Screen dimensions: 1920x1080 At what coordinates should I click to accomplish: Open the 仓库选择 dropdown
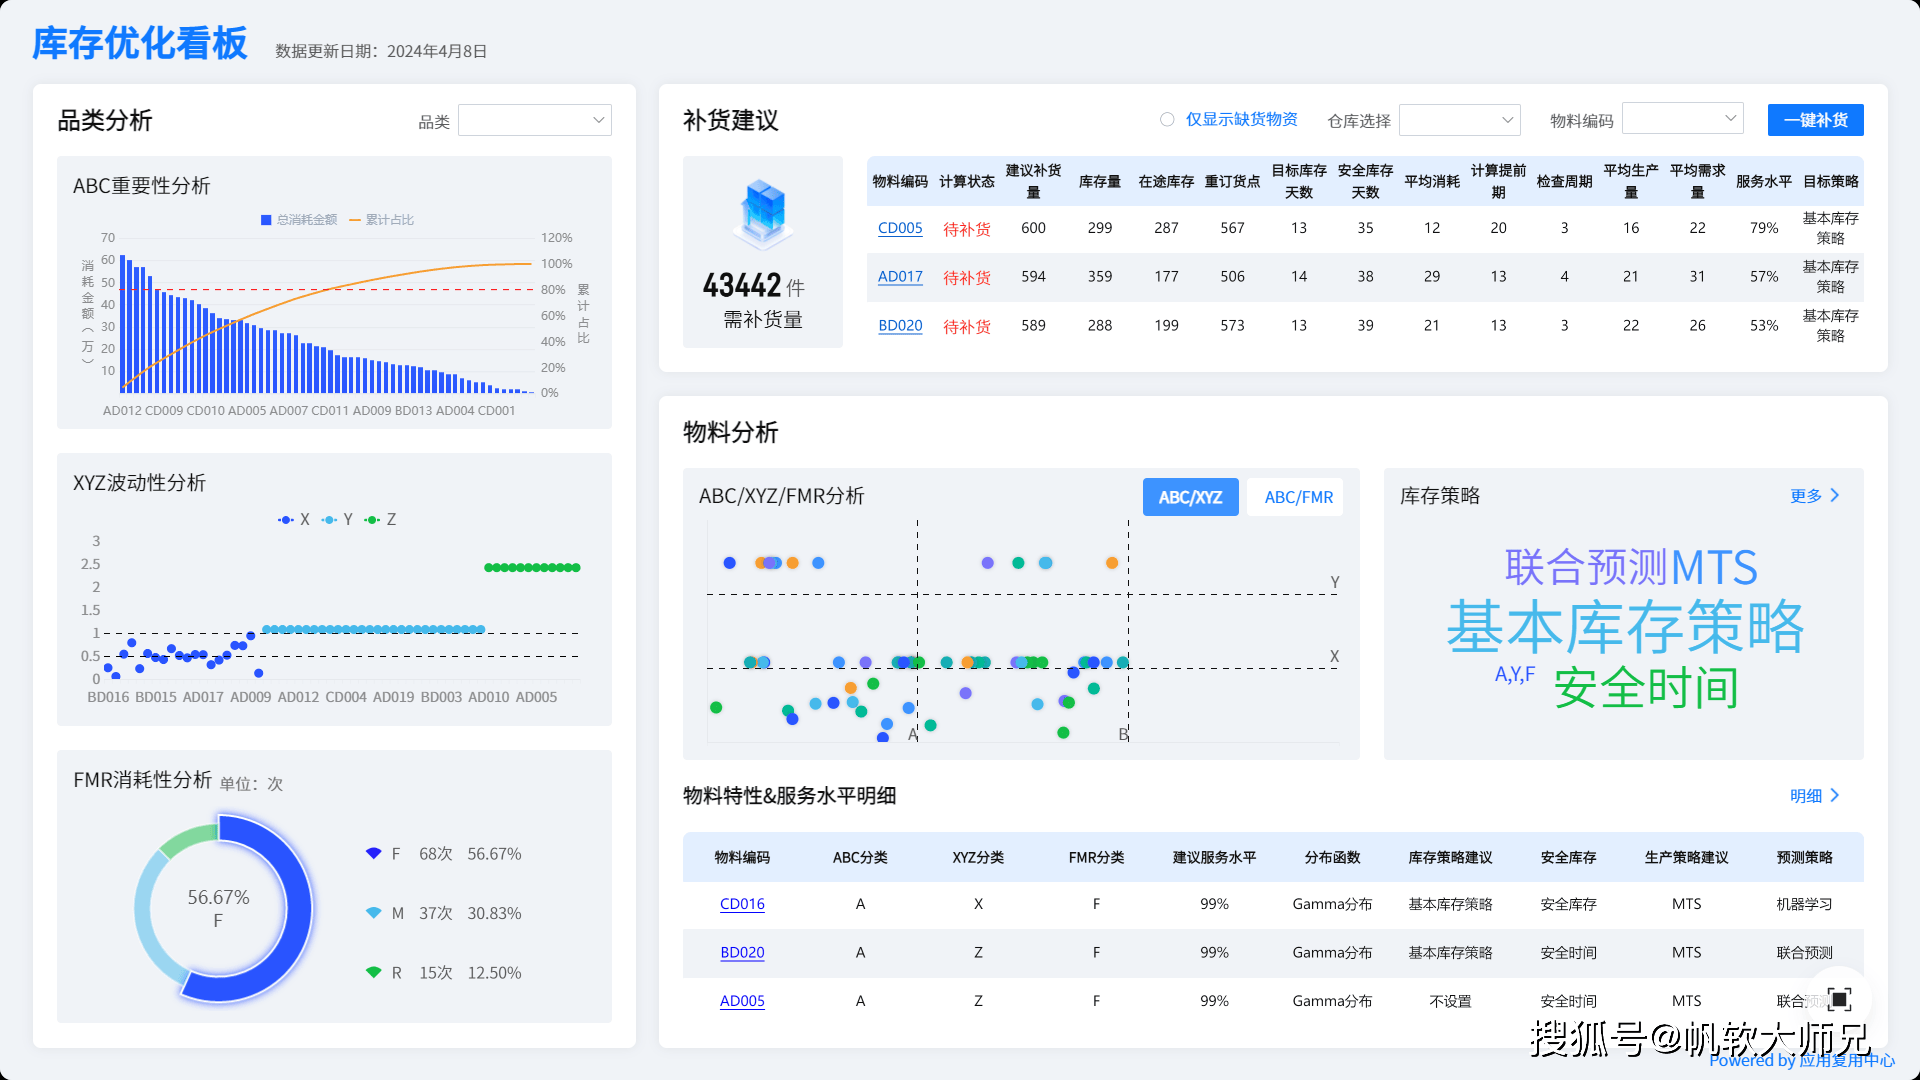[x=1459, y=119]
